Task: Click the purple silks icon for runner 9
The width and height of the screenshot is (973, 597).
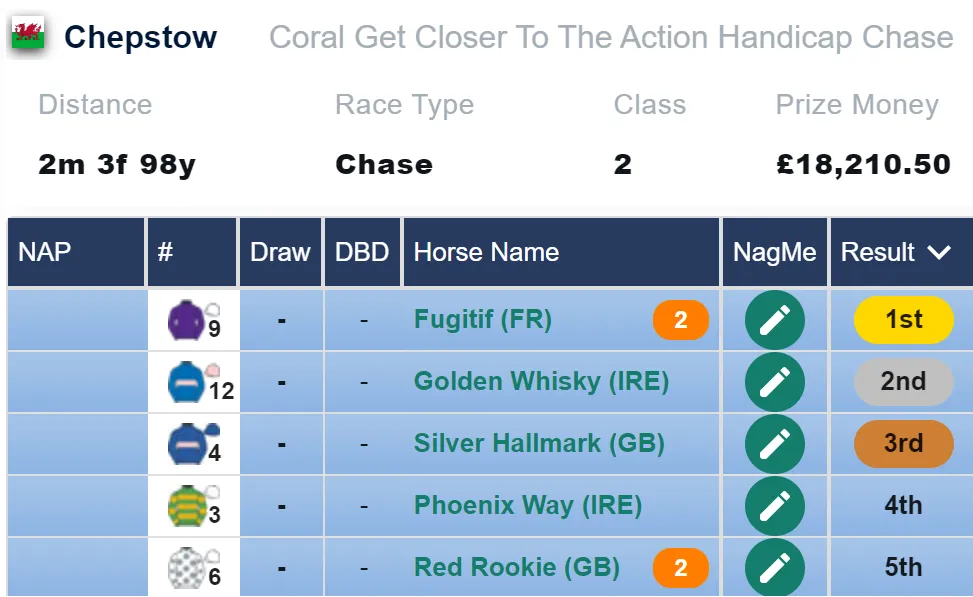Action: click(186, 320)
